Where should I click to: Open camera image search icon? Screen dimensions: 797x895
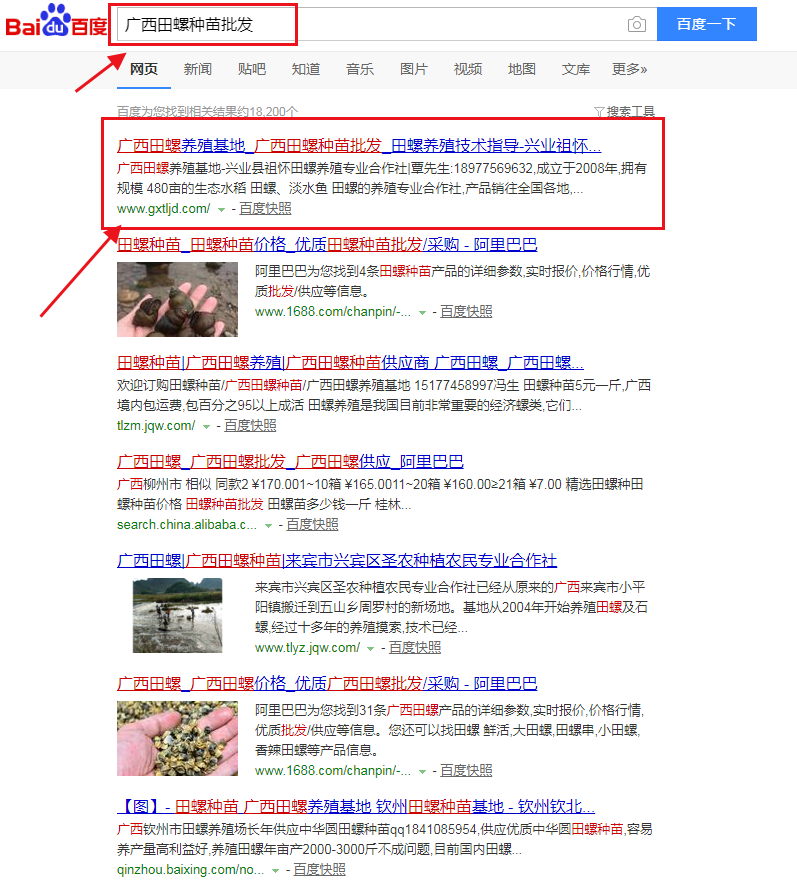pos(637,24)
